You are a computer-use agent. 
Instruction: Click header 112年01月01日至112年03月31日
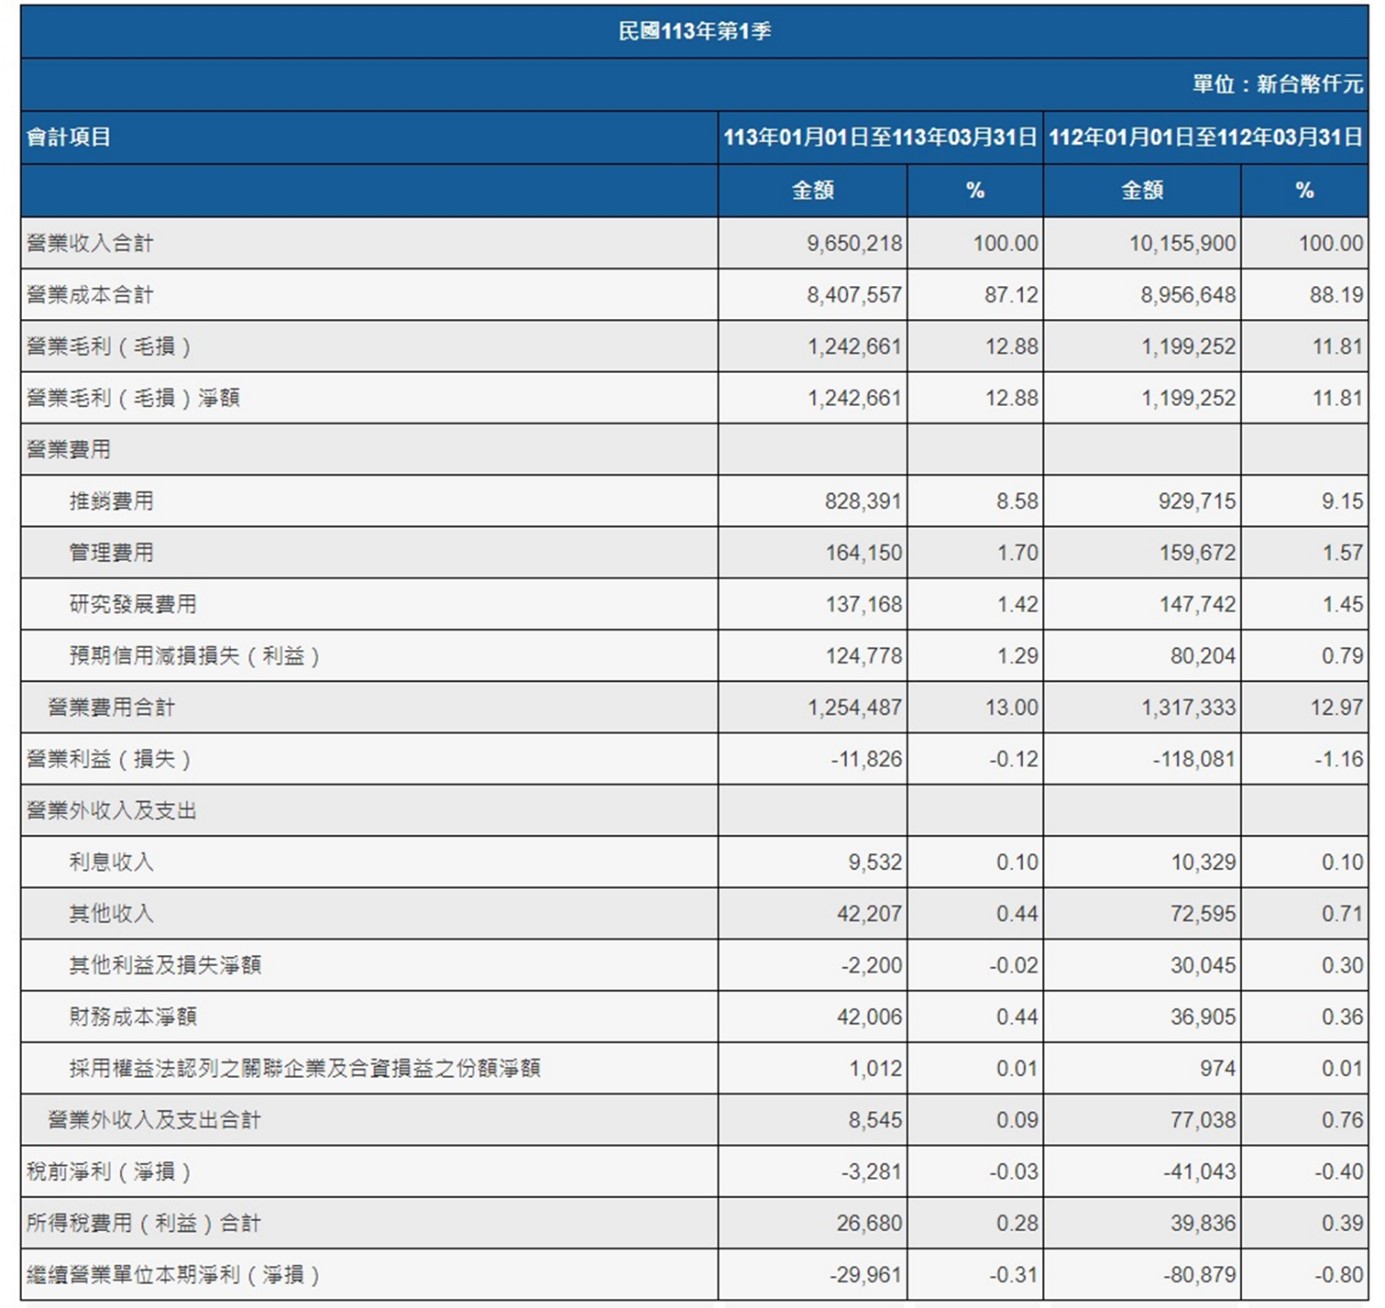pyautogui.click(x=1205, y=137)
